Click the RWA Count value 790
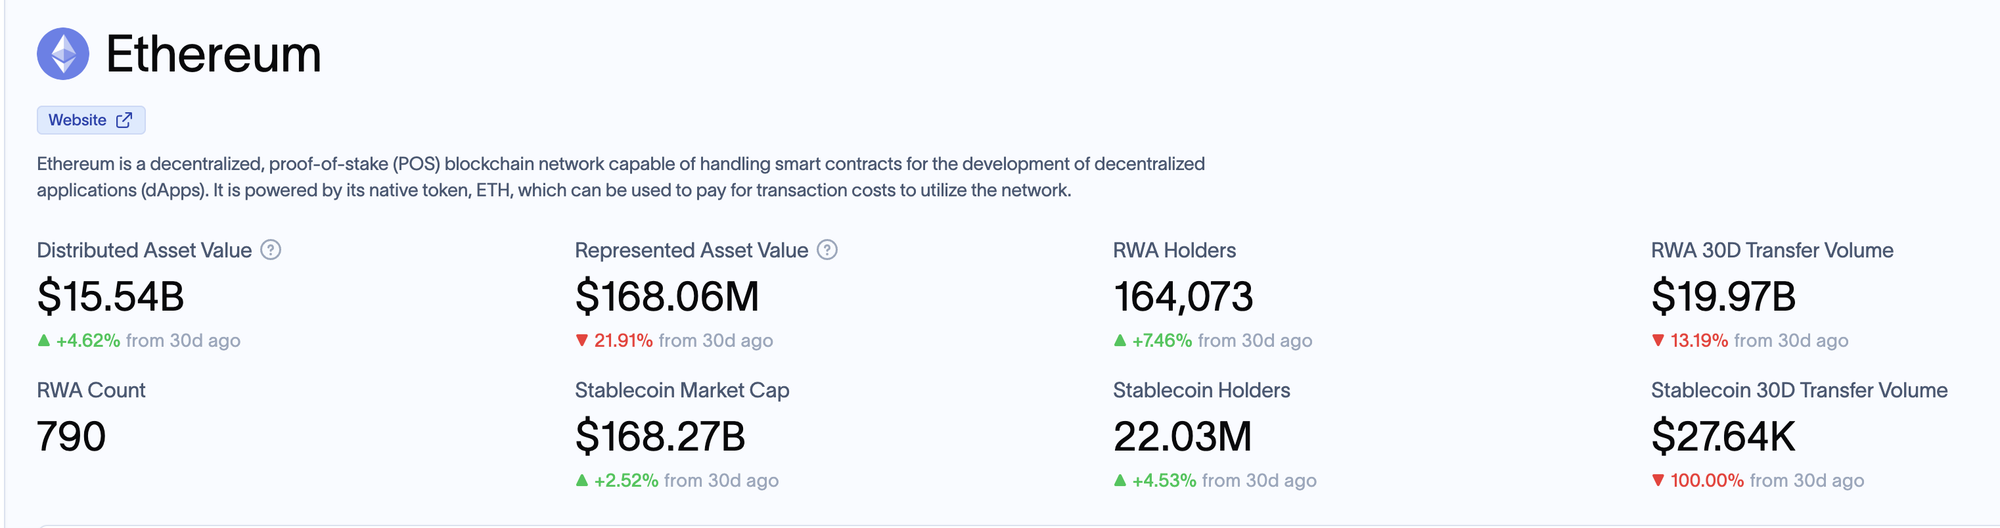Viewport: 2000px width, 528px height. [x=71, y=437]
